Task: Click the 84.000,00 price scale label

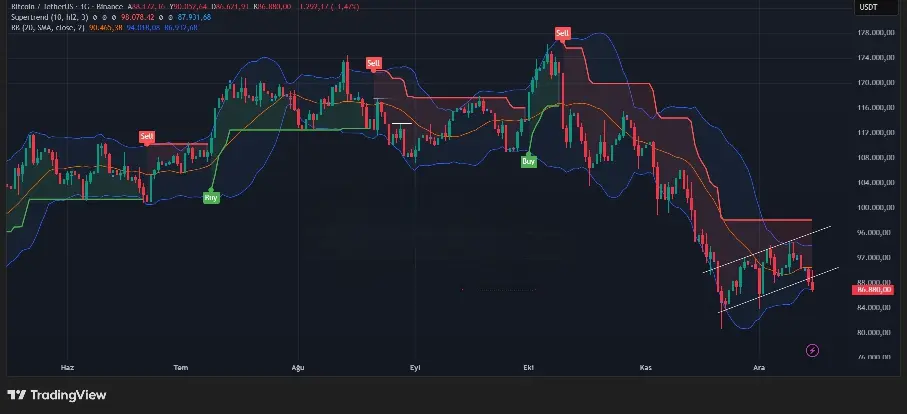Action: [873, 307]
